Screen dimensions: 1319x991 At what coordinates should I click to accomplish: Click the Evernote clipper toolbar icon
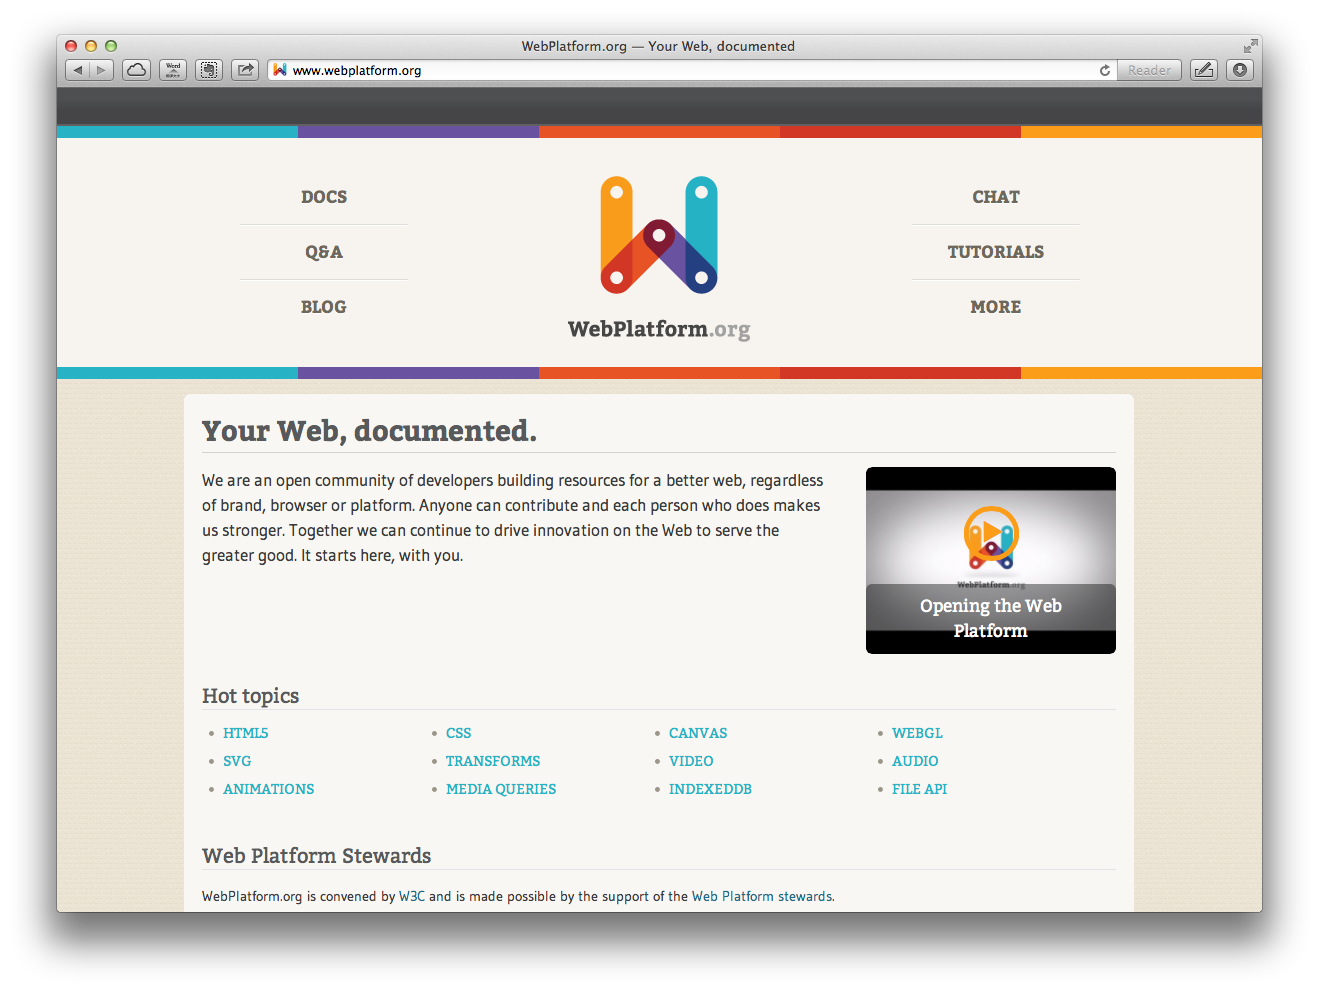(209, 70)
